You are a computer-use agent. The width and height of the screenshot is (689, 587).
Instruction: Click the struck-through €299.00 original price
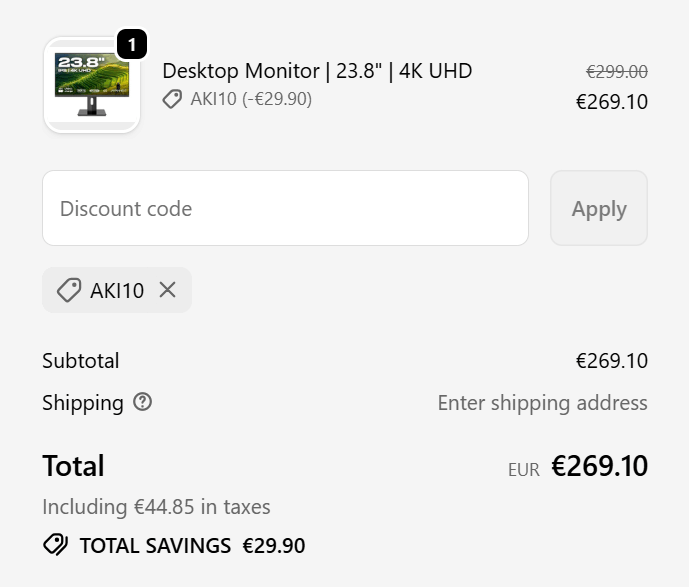pyautogui.click(x=616, y=71)
